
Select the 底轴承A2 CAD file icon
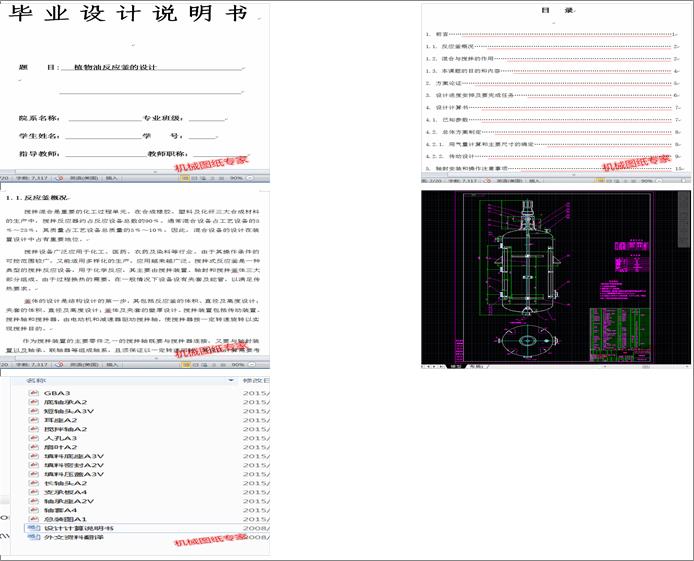click(x=33, y=402)
